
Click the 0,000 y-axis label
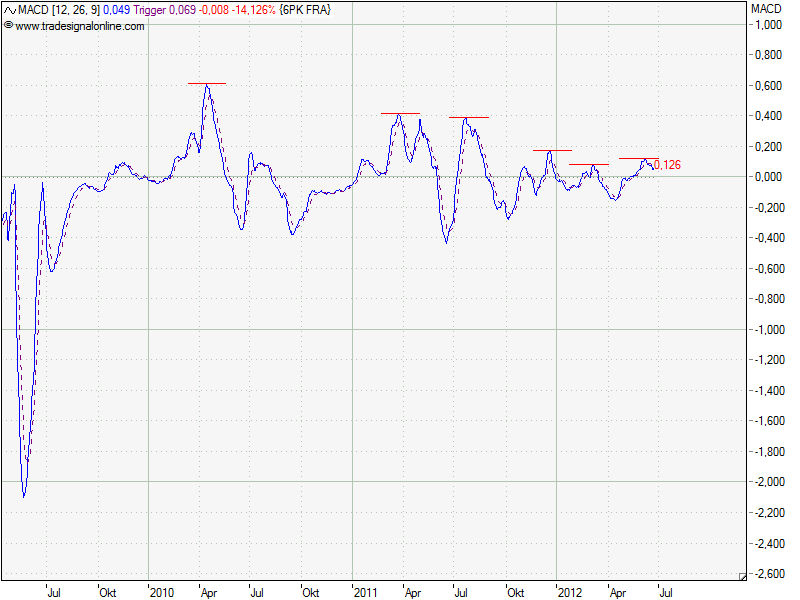(768, 177)
